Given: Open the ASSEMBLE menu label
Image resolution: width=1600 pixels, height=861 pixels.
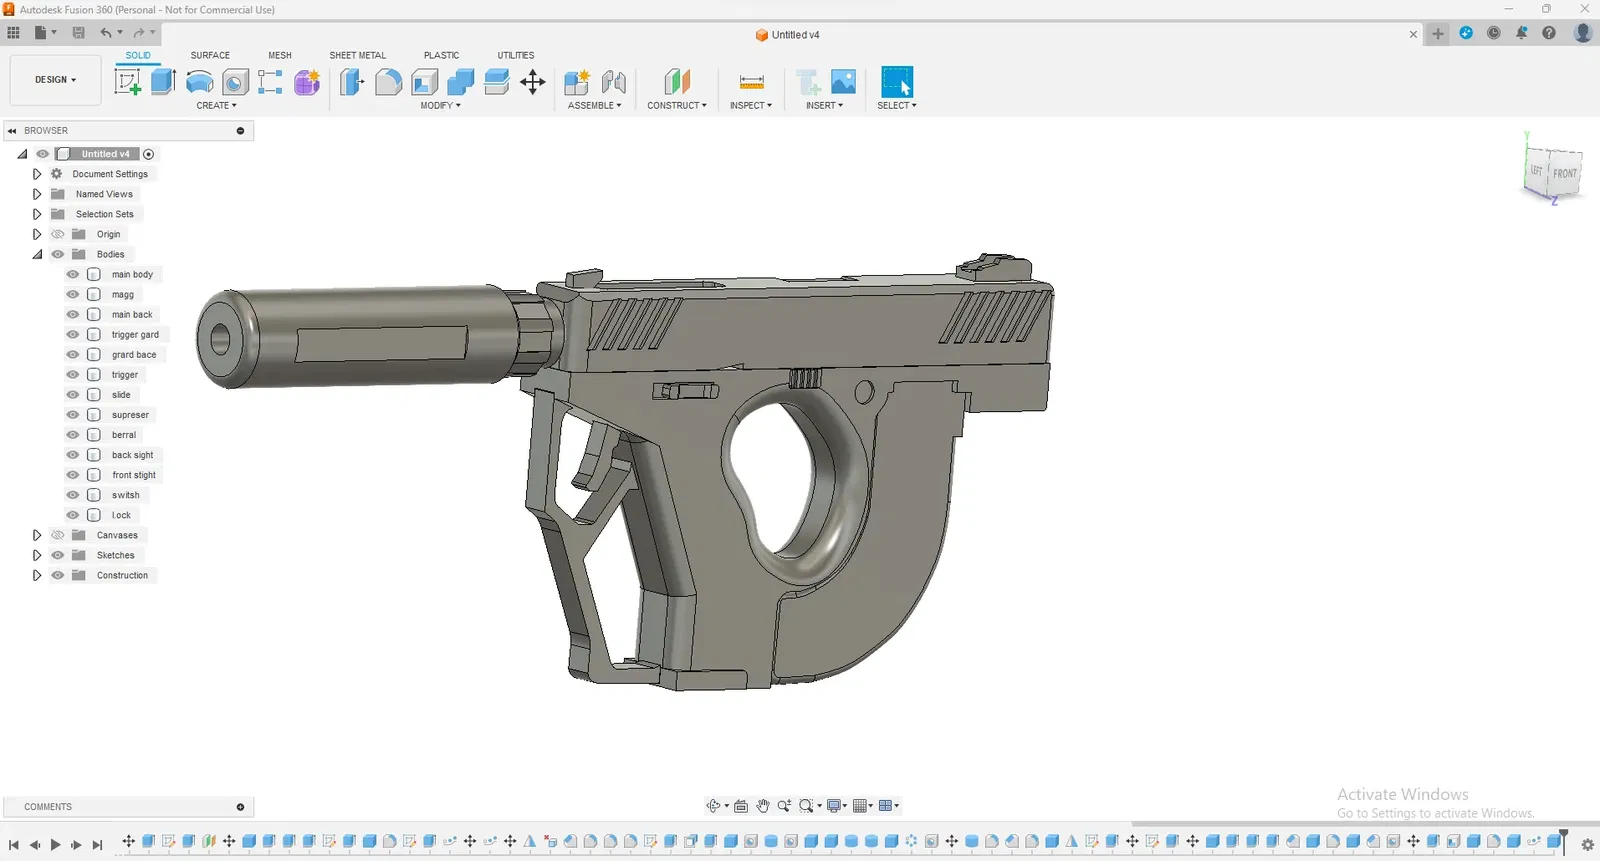Looking at the screenshot, I should coord(594,105).
